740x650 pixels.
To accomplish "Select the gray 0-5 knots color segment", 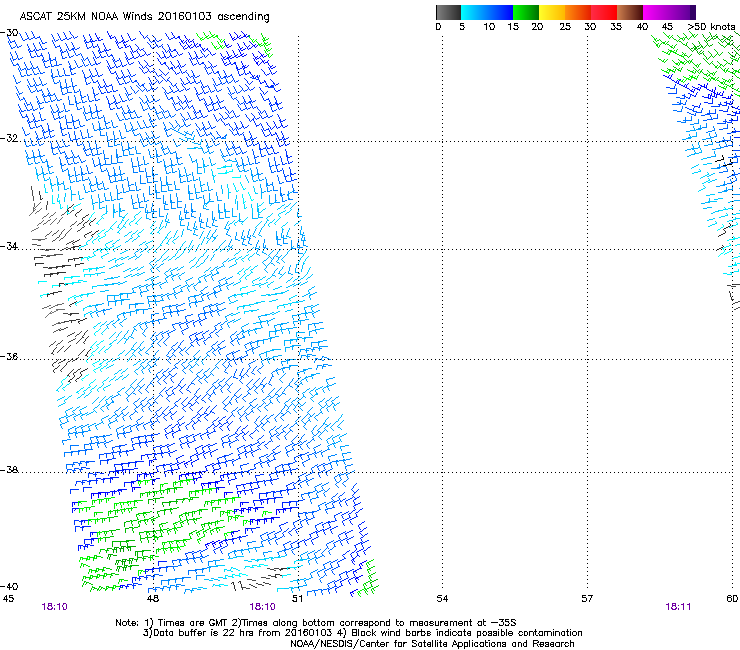I will tap(448, 12).
